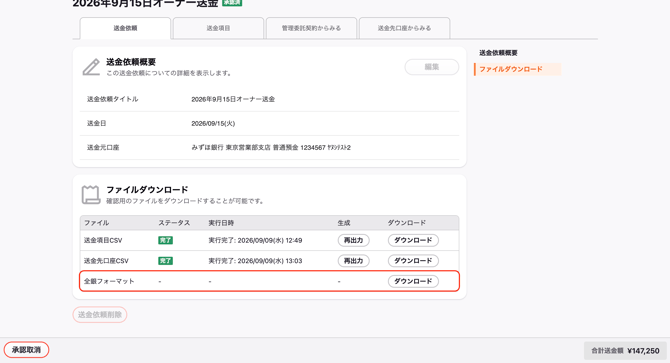Click the 送金依頼削除 button
Image resolution: width=670 pixels, height=363 pixels.
click(x=100, y=315)
